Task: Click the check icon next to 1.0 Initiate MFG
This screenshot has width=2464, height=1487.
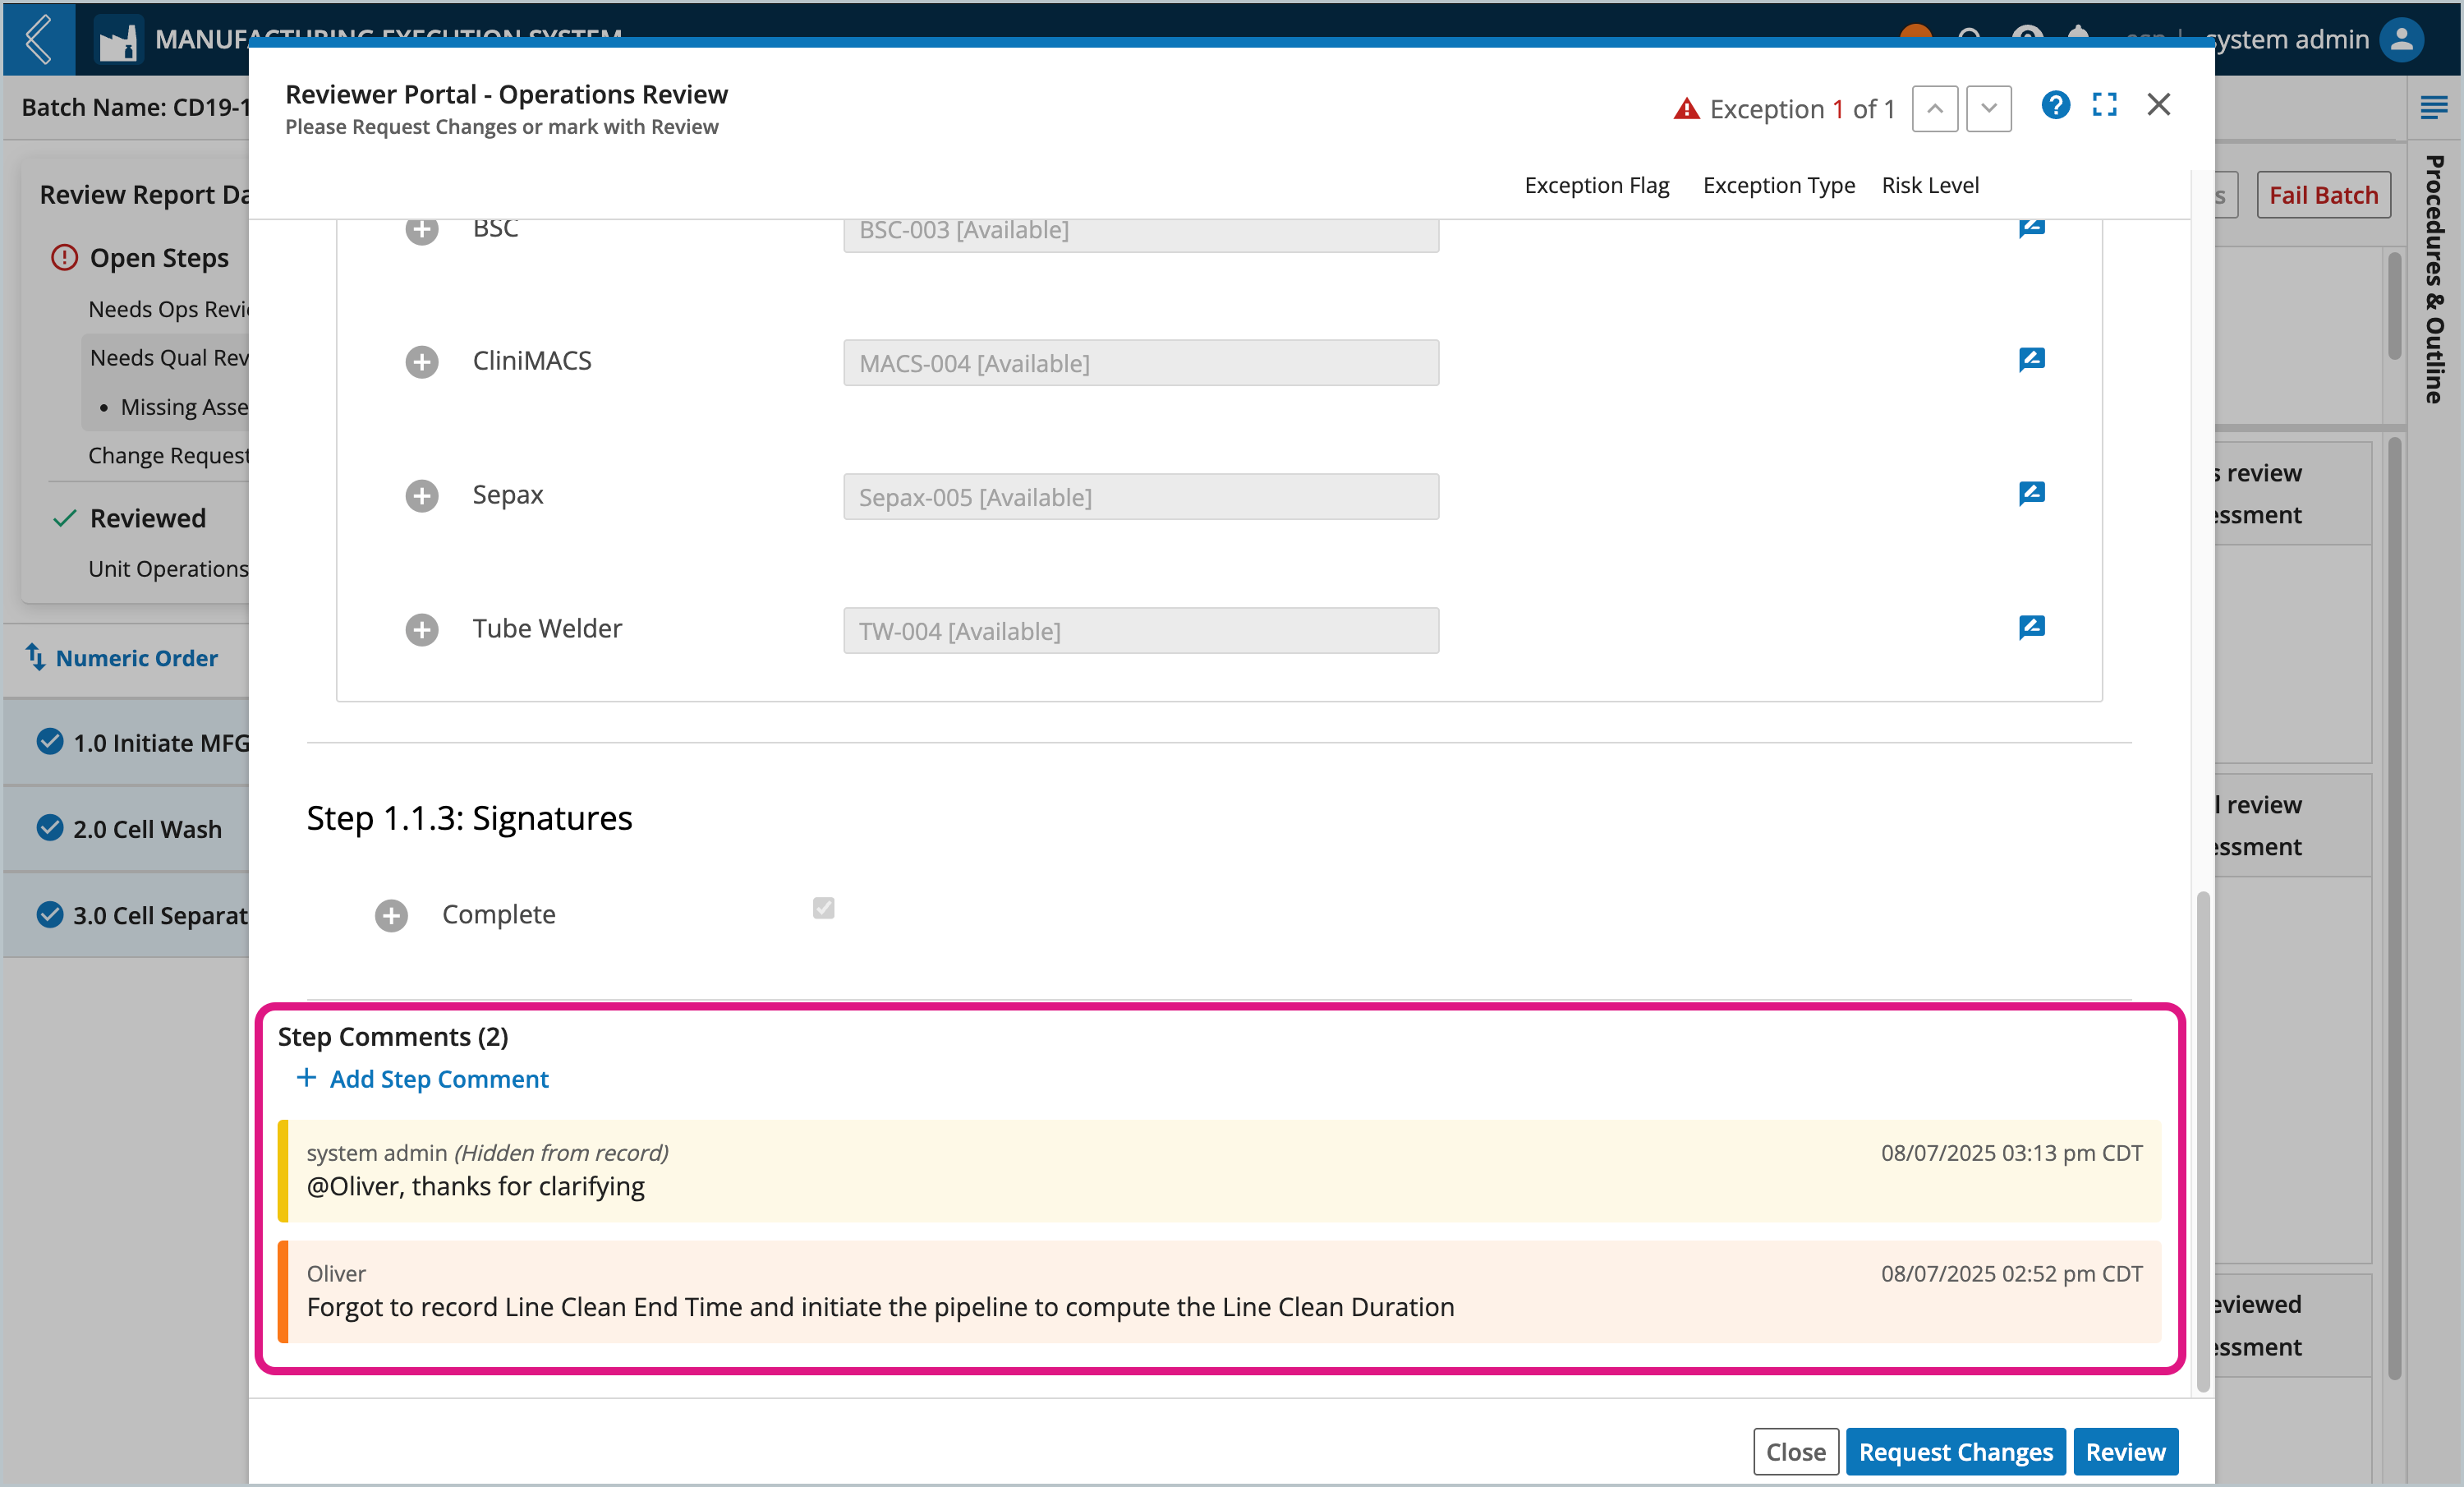Action: pos(50,740)
